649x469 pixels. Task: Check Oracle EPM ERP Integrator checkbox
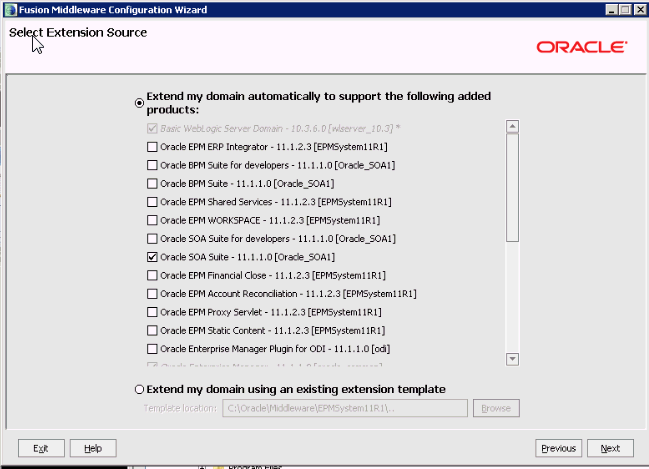point(152,147)
